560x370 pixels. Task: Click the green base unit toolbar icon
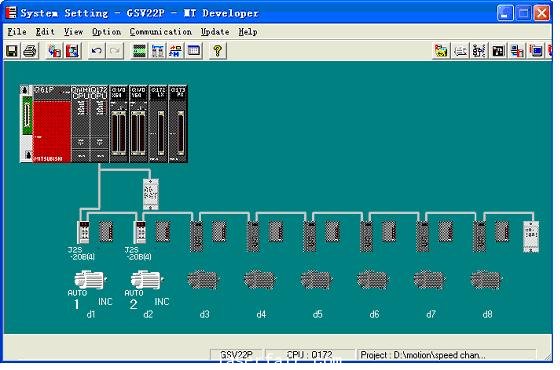tap(139, 51)
